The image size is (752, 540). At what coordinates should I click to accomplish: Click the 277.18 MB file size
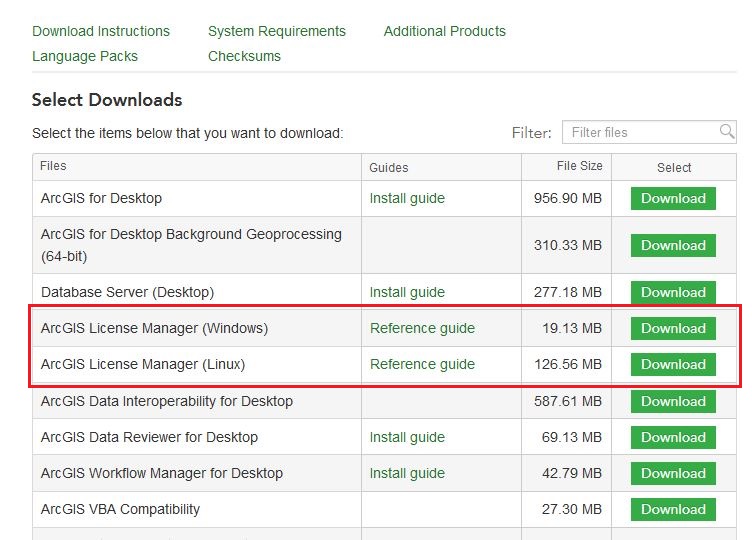point(568,292)
